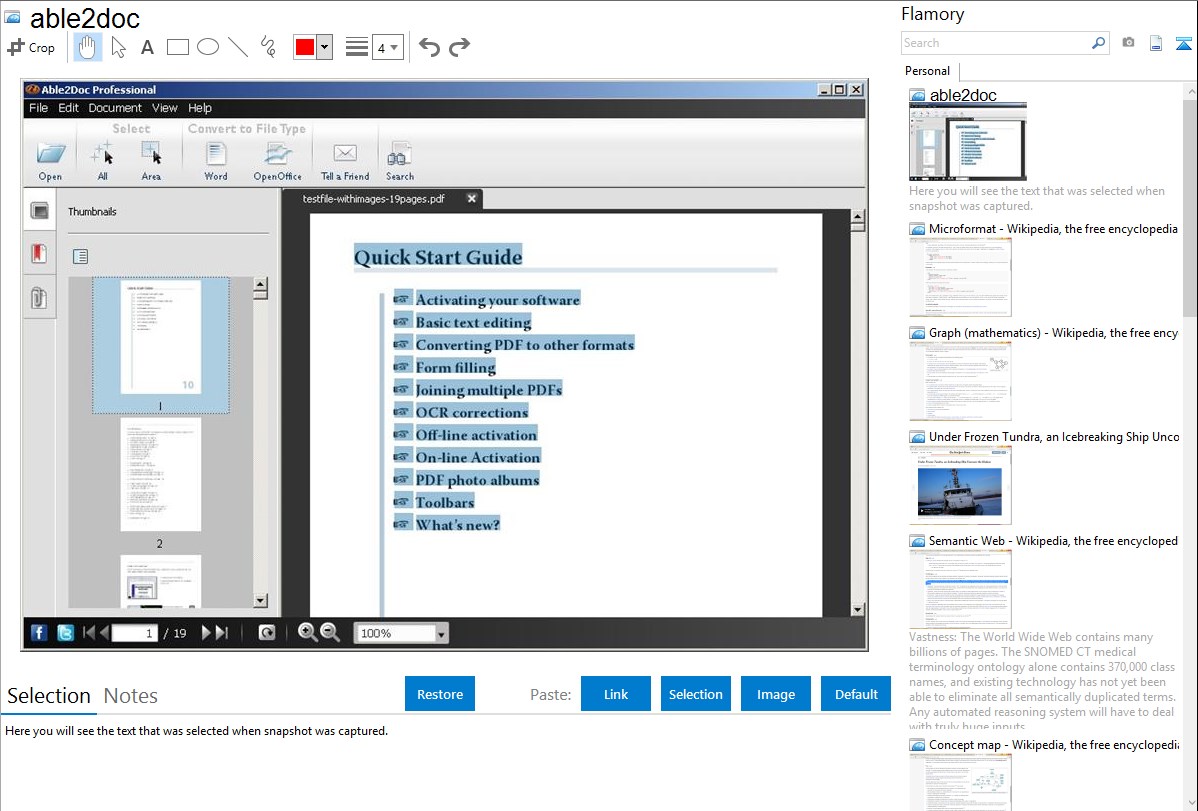Click the zoom out magnifier
This screenshot has height=811, width=1198.
pyautogui.click(x=330, y=633)
